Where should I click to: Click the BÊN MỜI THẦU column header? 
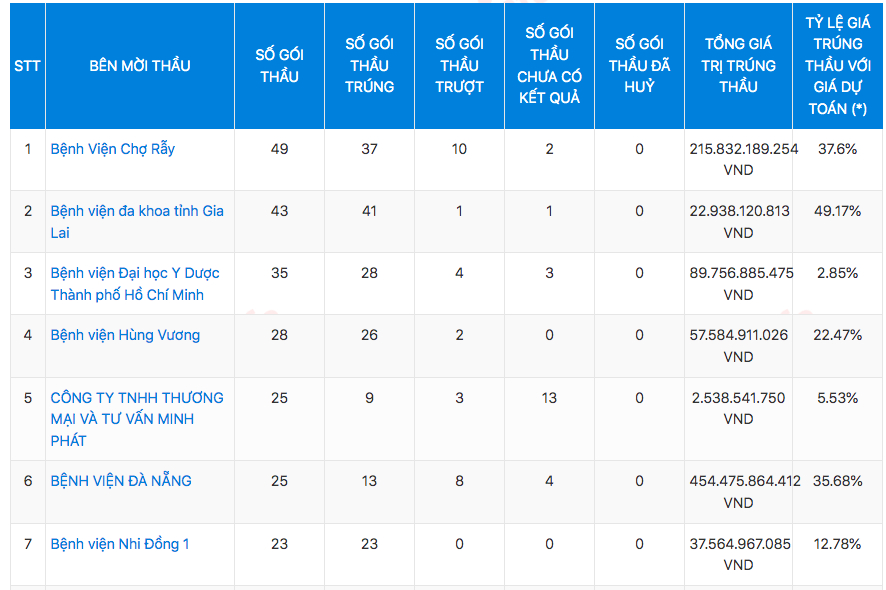point(140,66)
